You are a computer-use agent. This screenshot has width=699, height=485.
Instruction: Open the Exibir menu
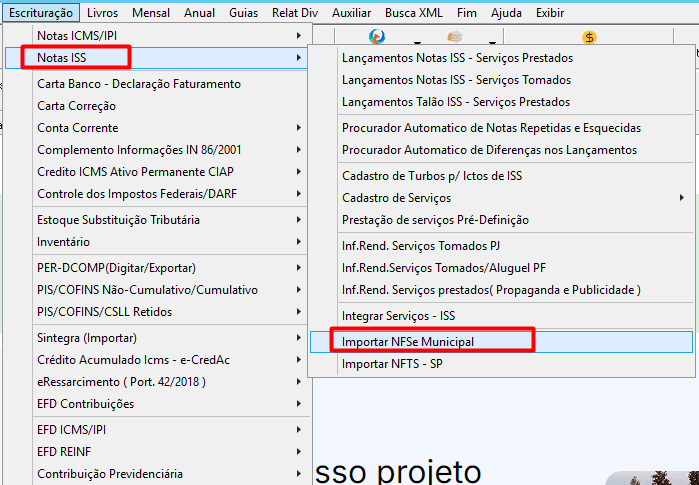[550, 13]
